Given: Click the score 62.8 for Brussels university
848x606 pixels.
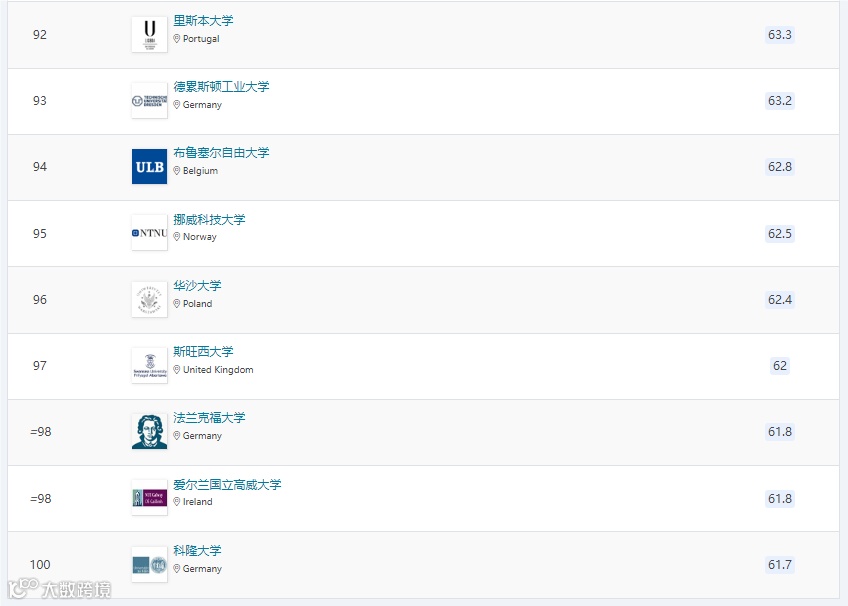Looking at the screenshot, I should 779,167.
